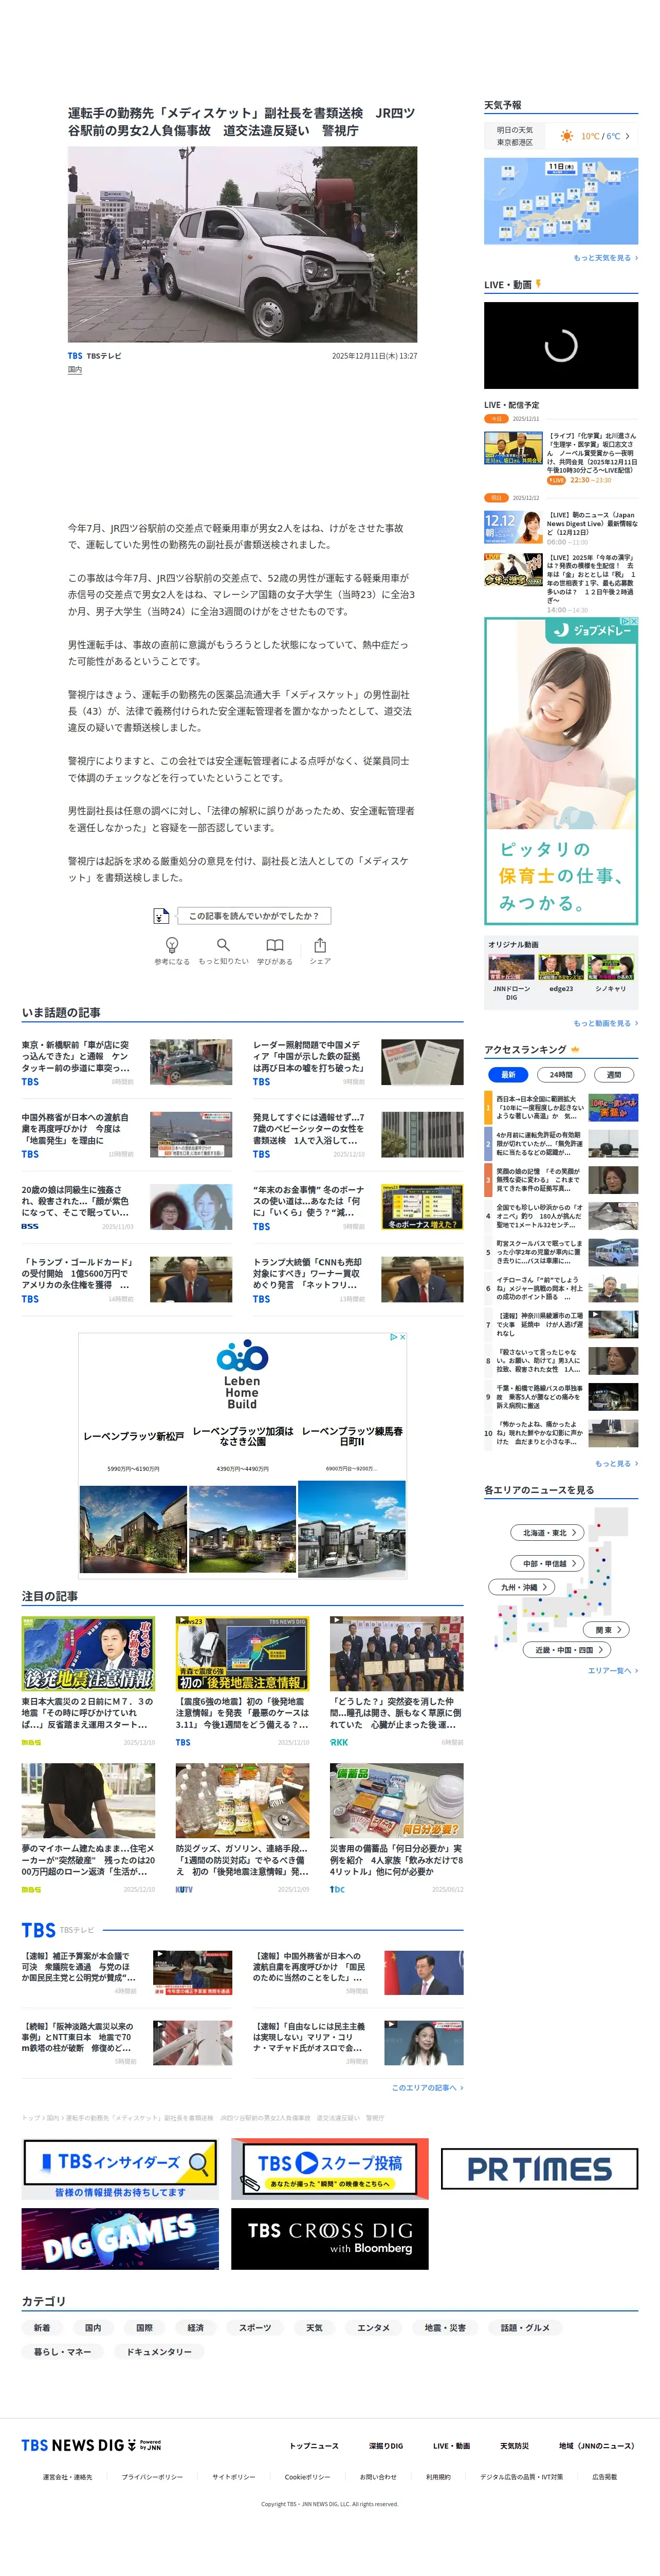Select the 国際 category chip
The image size is (660, 2576).
145,2327
